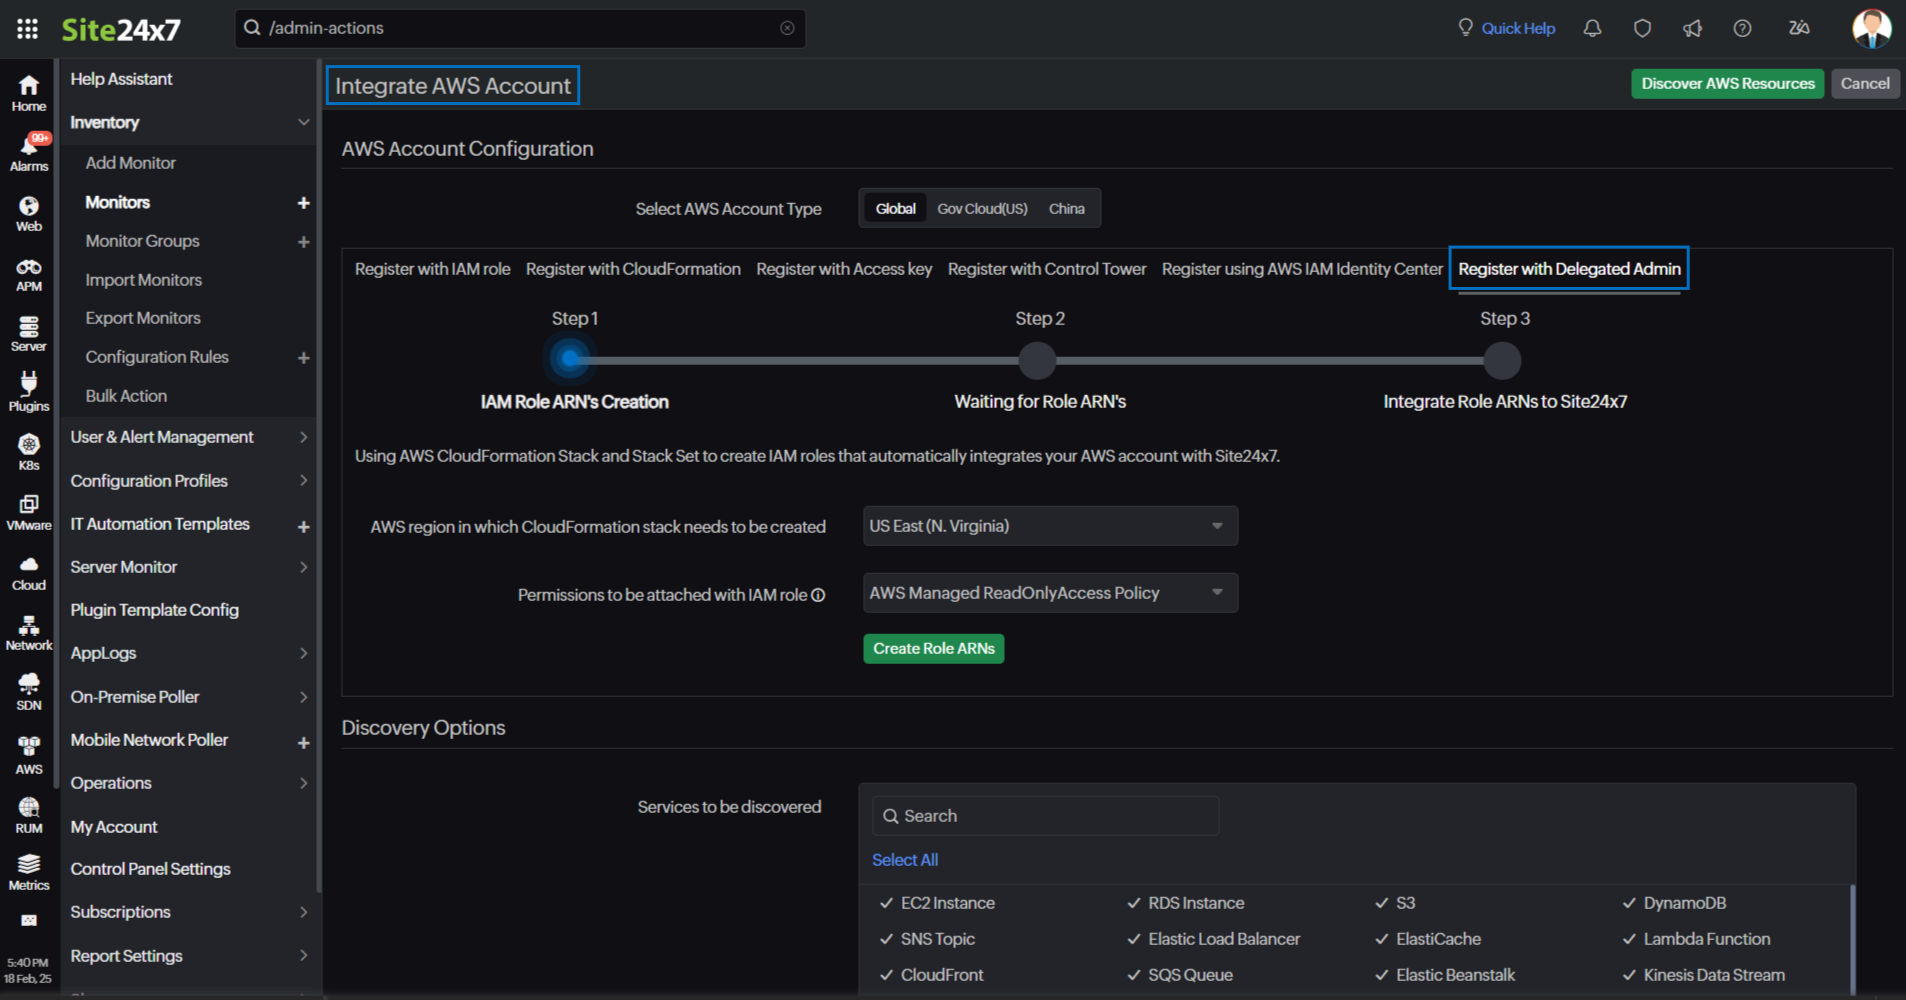Expand On-Premise Poller menu
This screenshot has width=1906, height=1000.
point(303,697)
